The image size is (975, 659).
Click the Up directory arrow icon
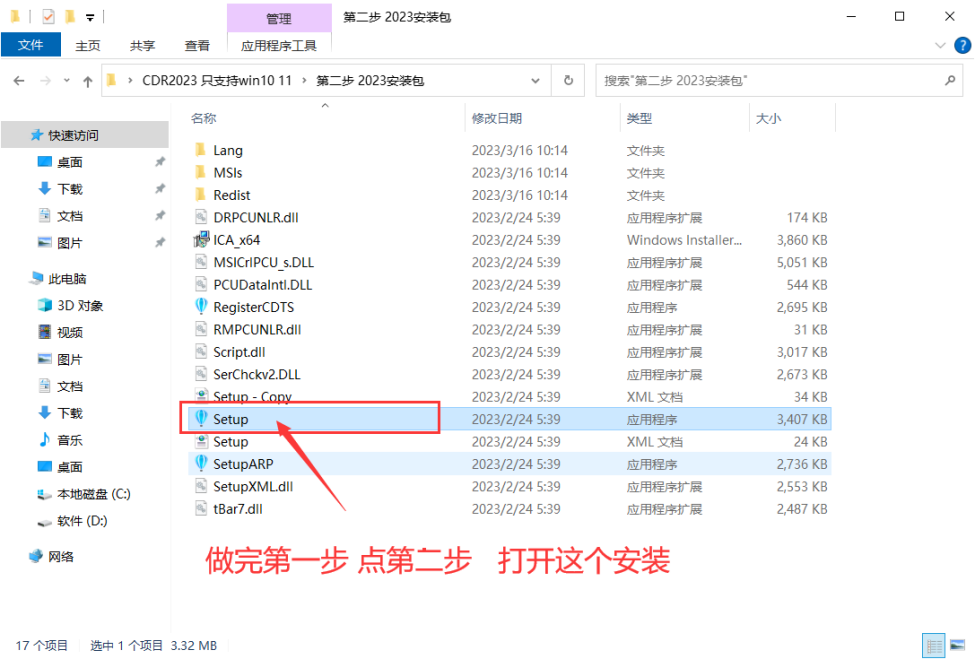pyautogui.click(x=88, y=80)
